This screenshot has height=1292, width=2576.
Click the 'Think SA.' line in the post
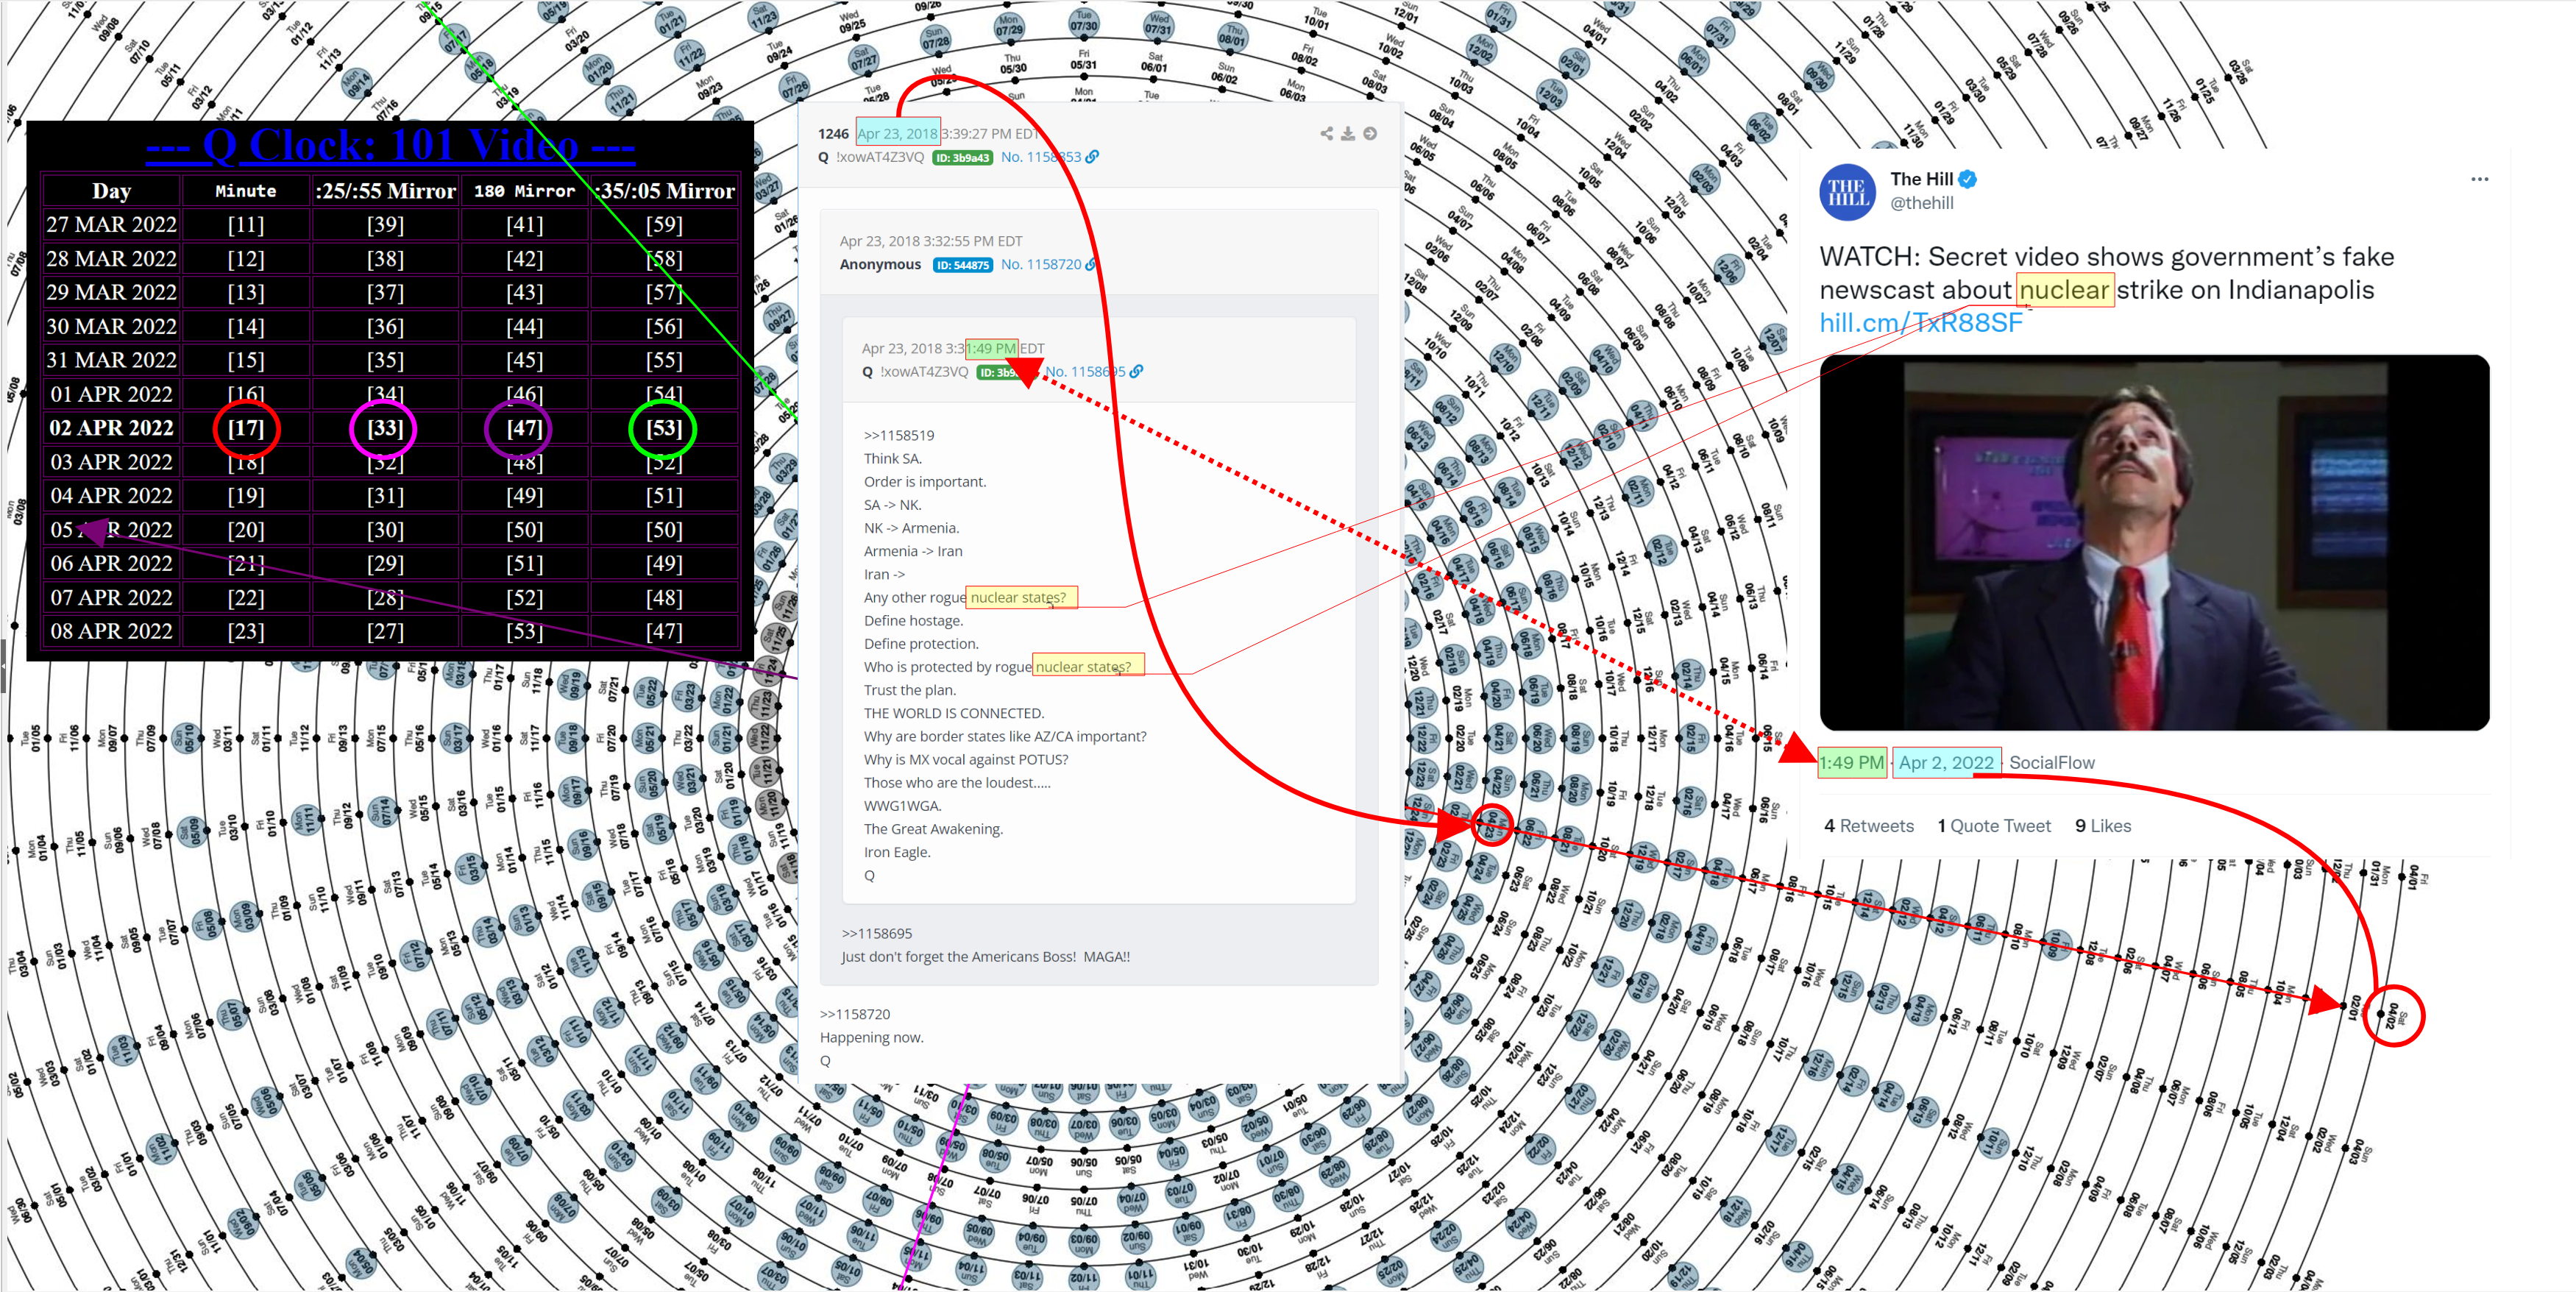click(x=893, y=459)
